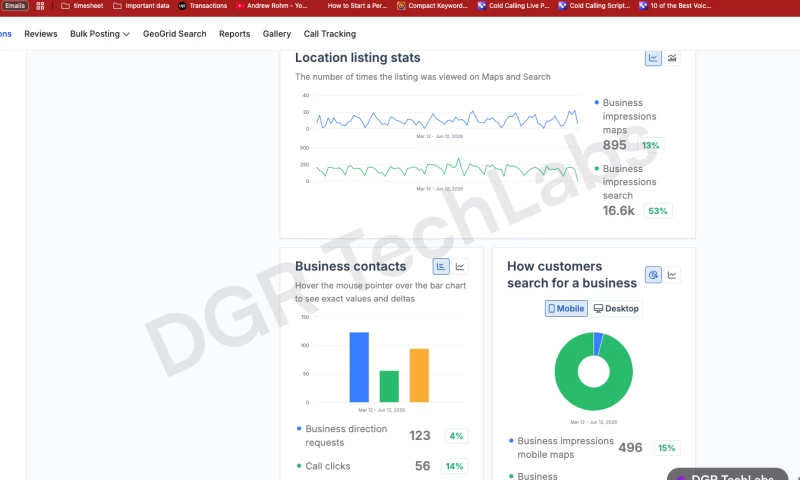
Task: Click the apps grid icon in bookmarks bar
Action: [40, 6]
